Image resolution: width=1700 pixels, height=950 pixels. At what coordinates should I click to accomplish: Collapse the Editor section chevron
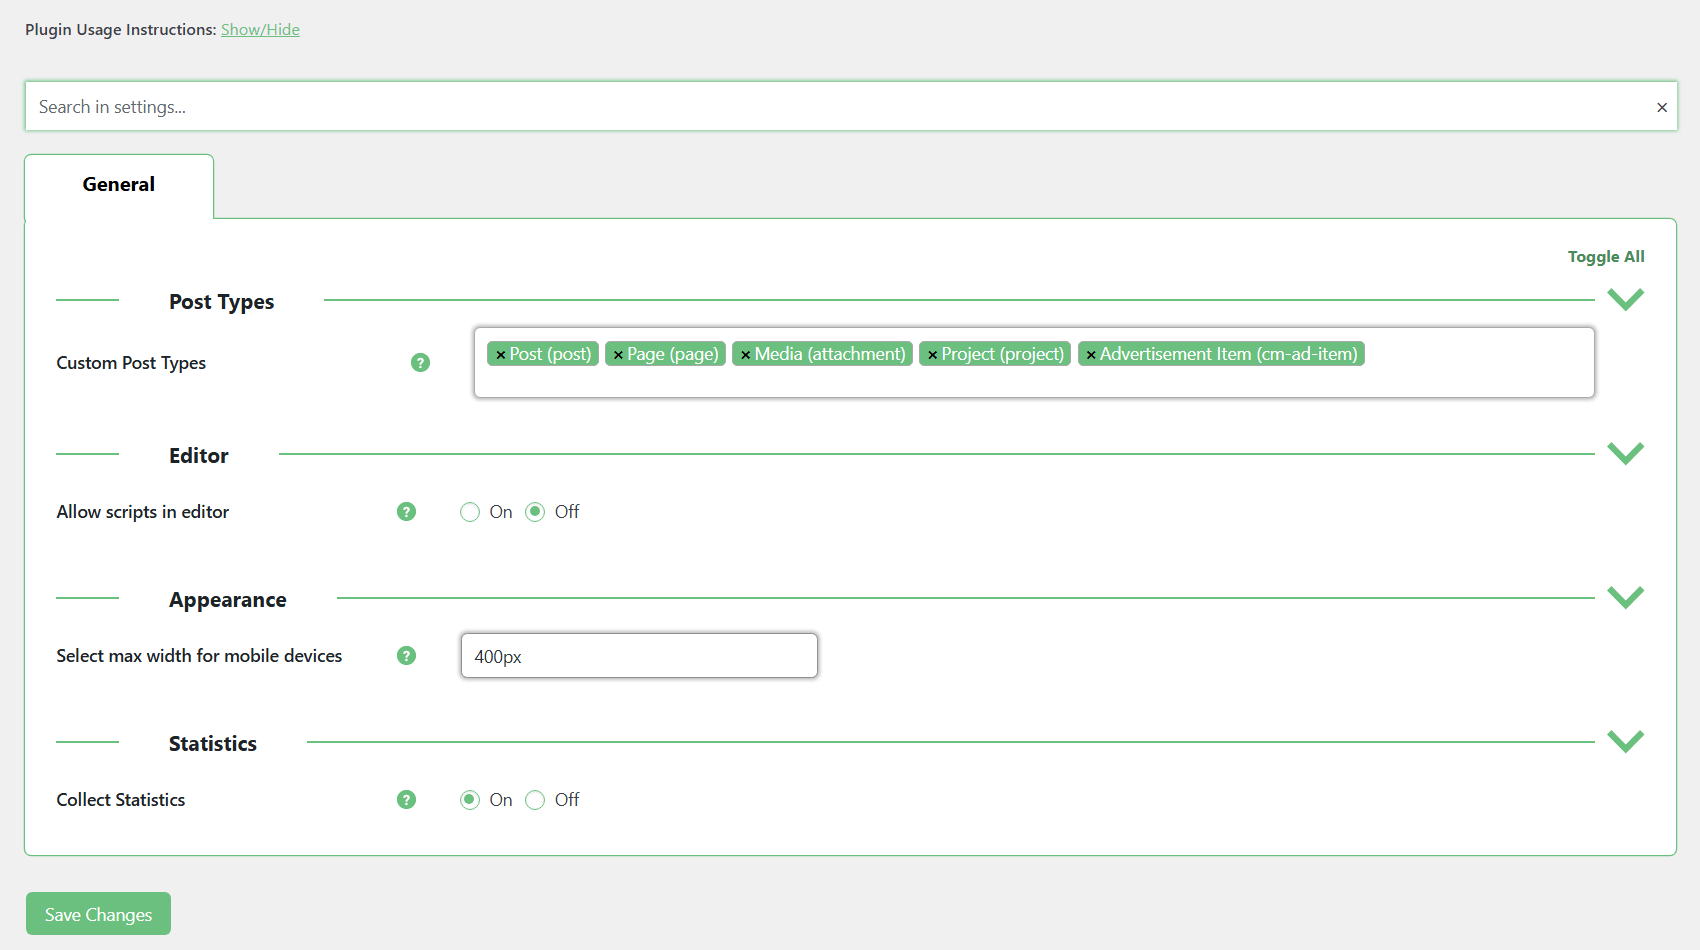click(x=1625, y=453)
